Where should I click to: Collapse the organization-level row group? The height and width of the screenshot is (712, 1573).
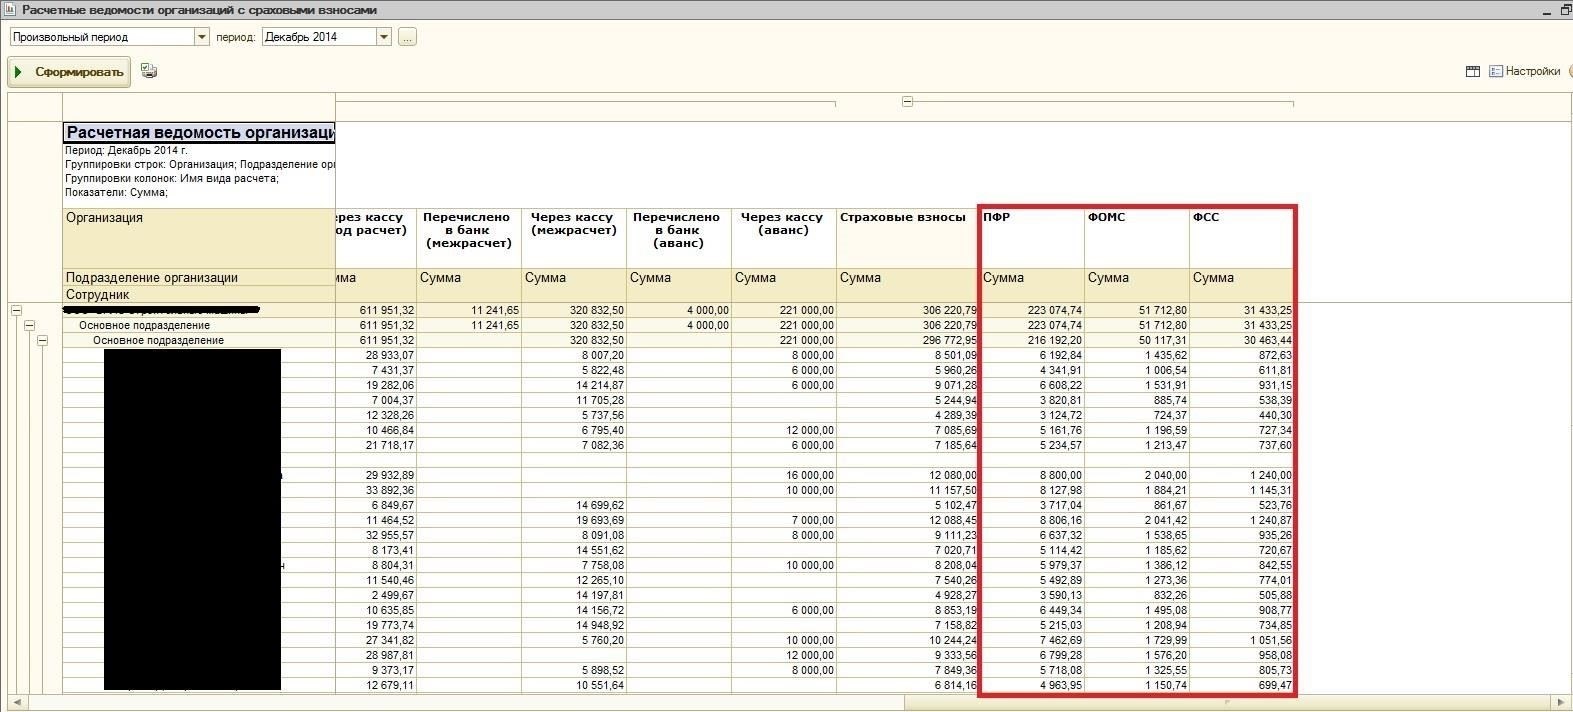(16, 311)
